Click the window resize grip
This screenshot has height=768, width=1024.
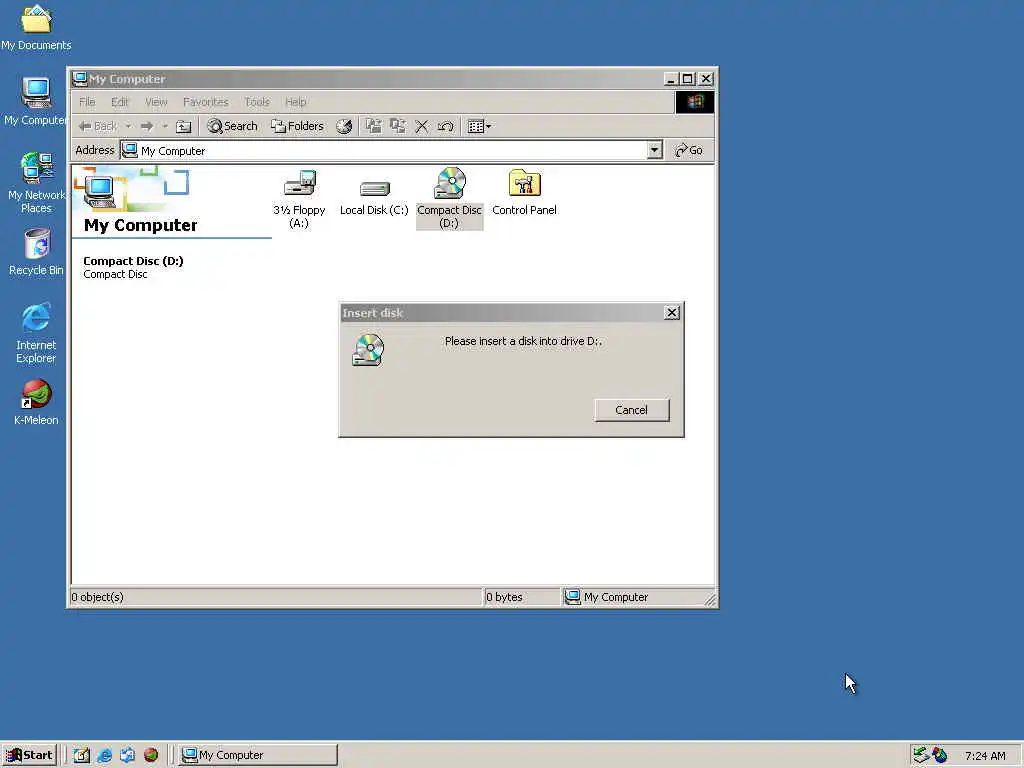tap(710, 600)
